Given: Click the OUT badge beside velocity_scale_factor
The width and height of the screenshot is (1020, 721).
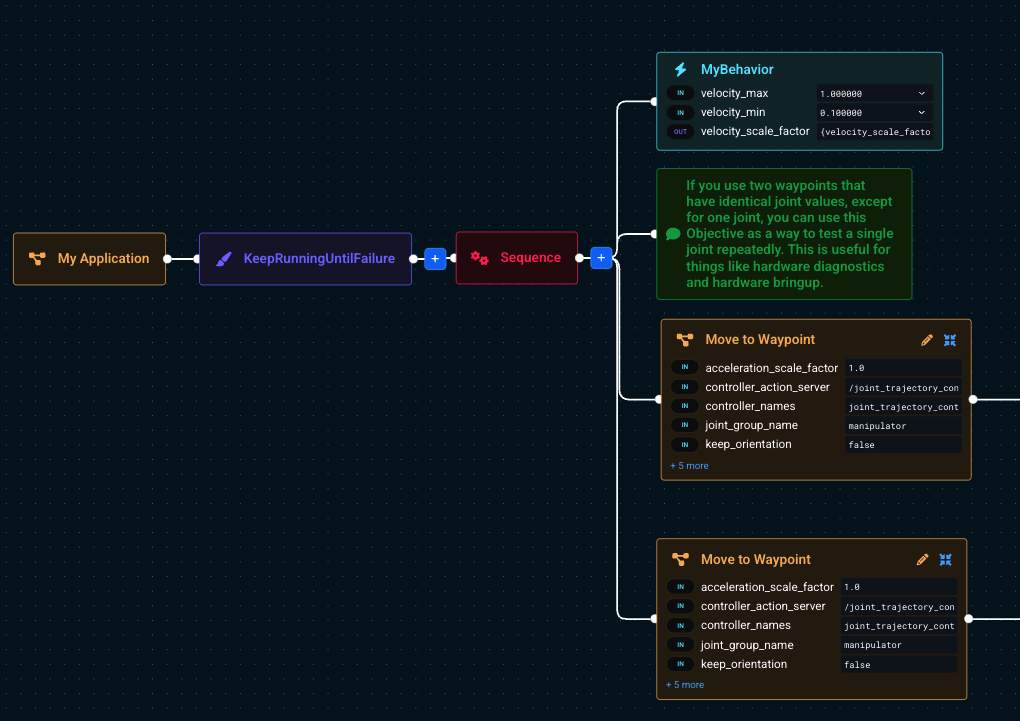Looking at the screenshot, I should (680, 131).
